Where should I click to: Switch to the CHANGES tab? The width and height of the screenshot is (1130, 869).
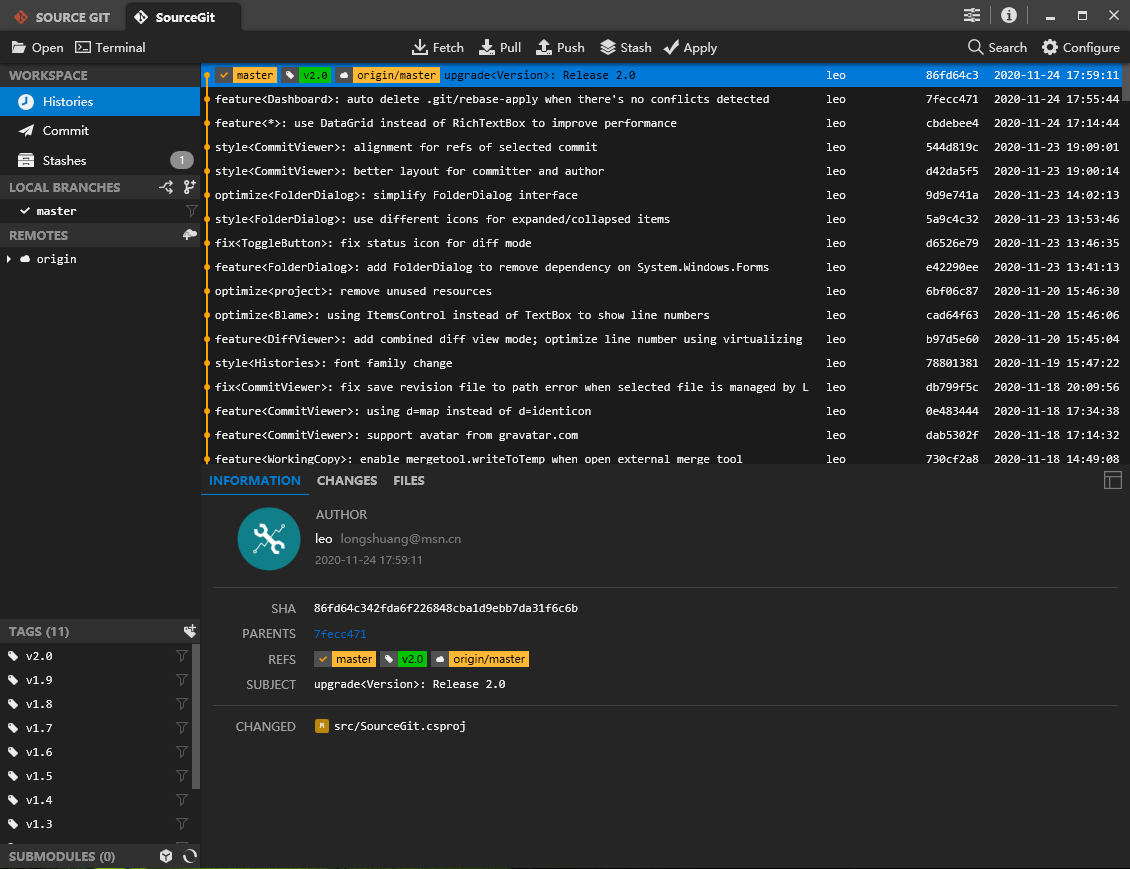[x=347, y=481]
